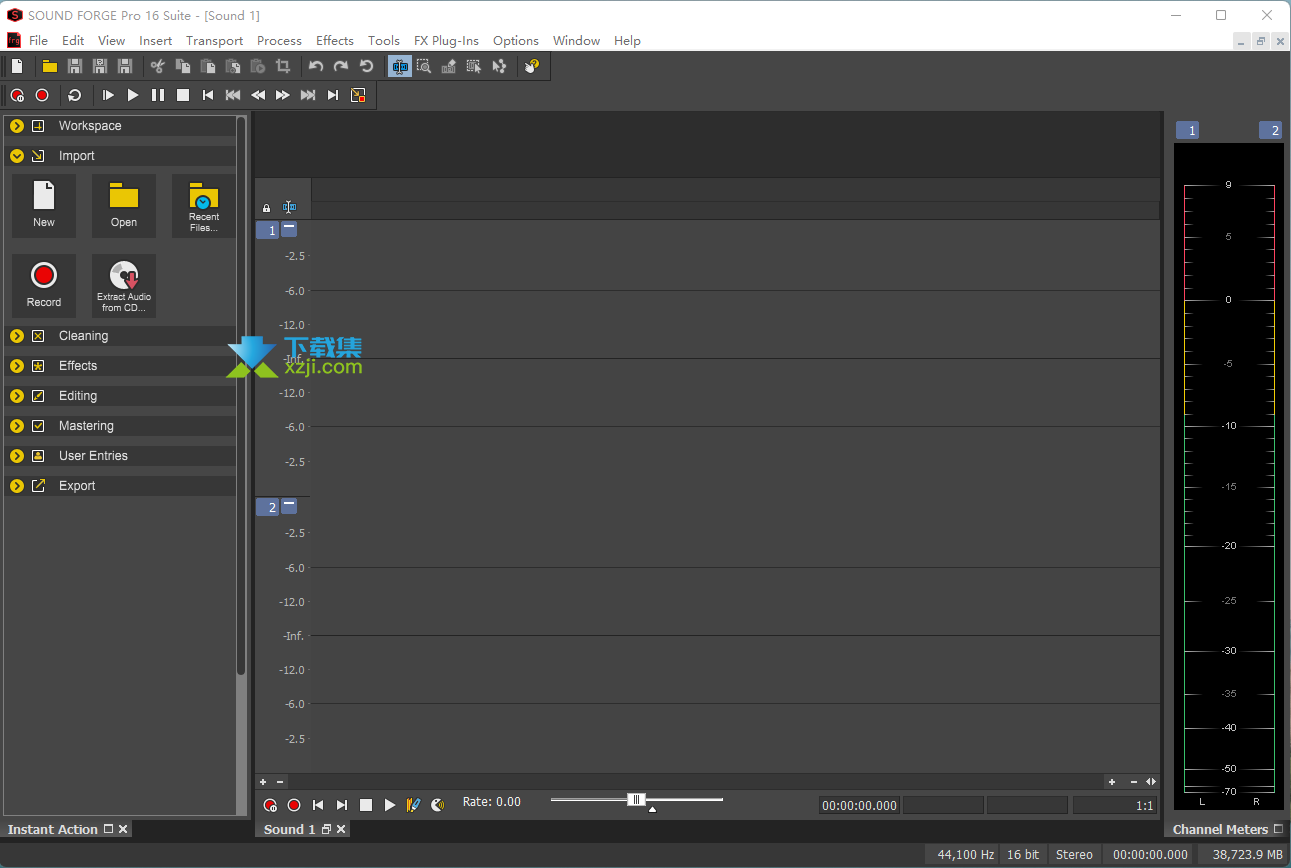Open the FX Plug-Ins menu
This screenshot has width=1291, height=868.
point(446,41)
